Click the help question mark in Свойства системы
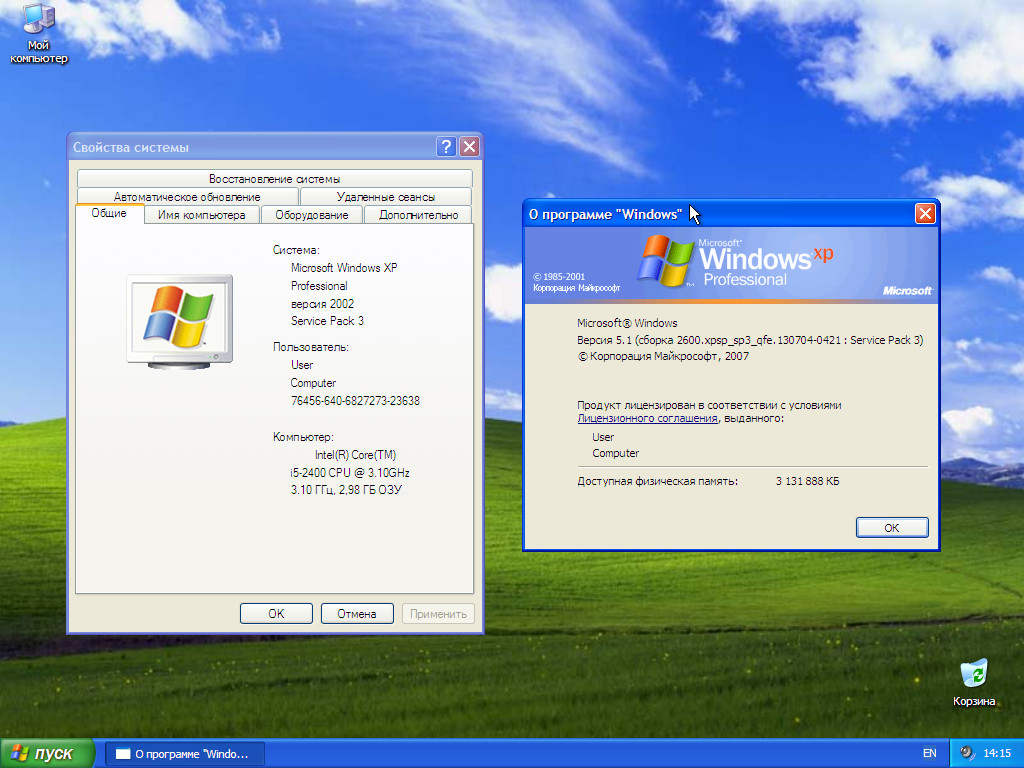 pyautogui.click(x=446, y=146)
